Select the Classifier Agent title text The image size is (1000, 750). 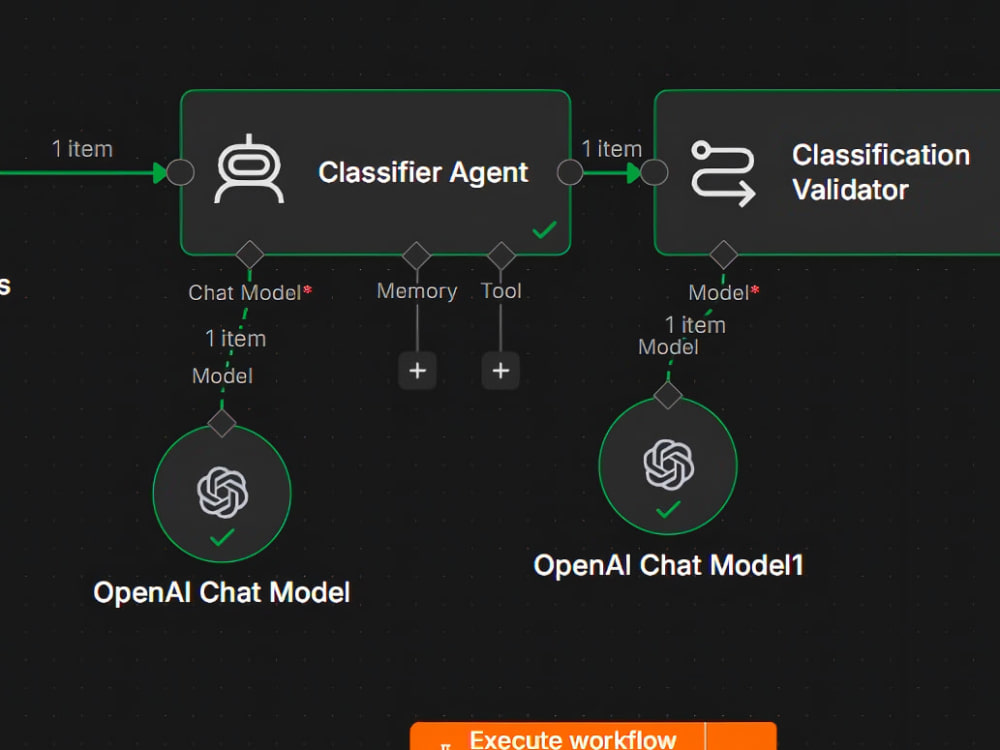click(x=423, y=172)
